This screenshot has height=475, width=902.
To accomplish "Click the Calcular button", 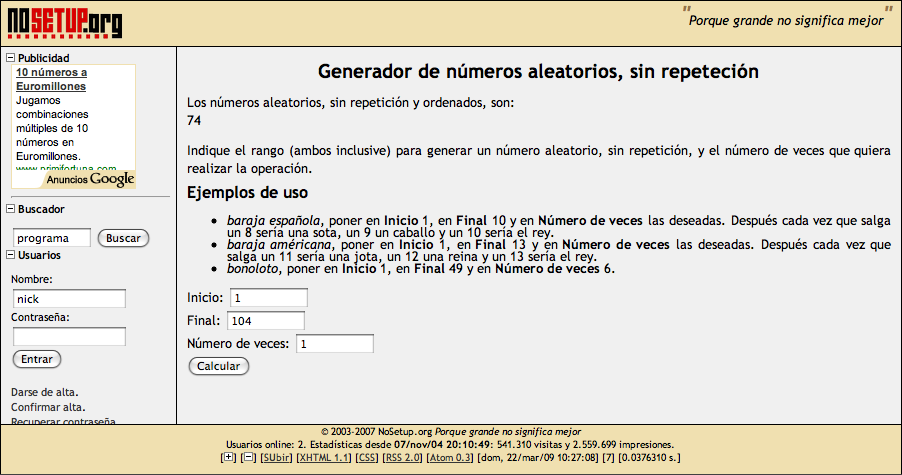I will (x=219, y=366).
